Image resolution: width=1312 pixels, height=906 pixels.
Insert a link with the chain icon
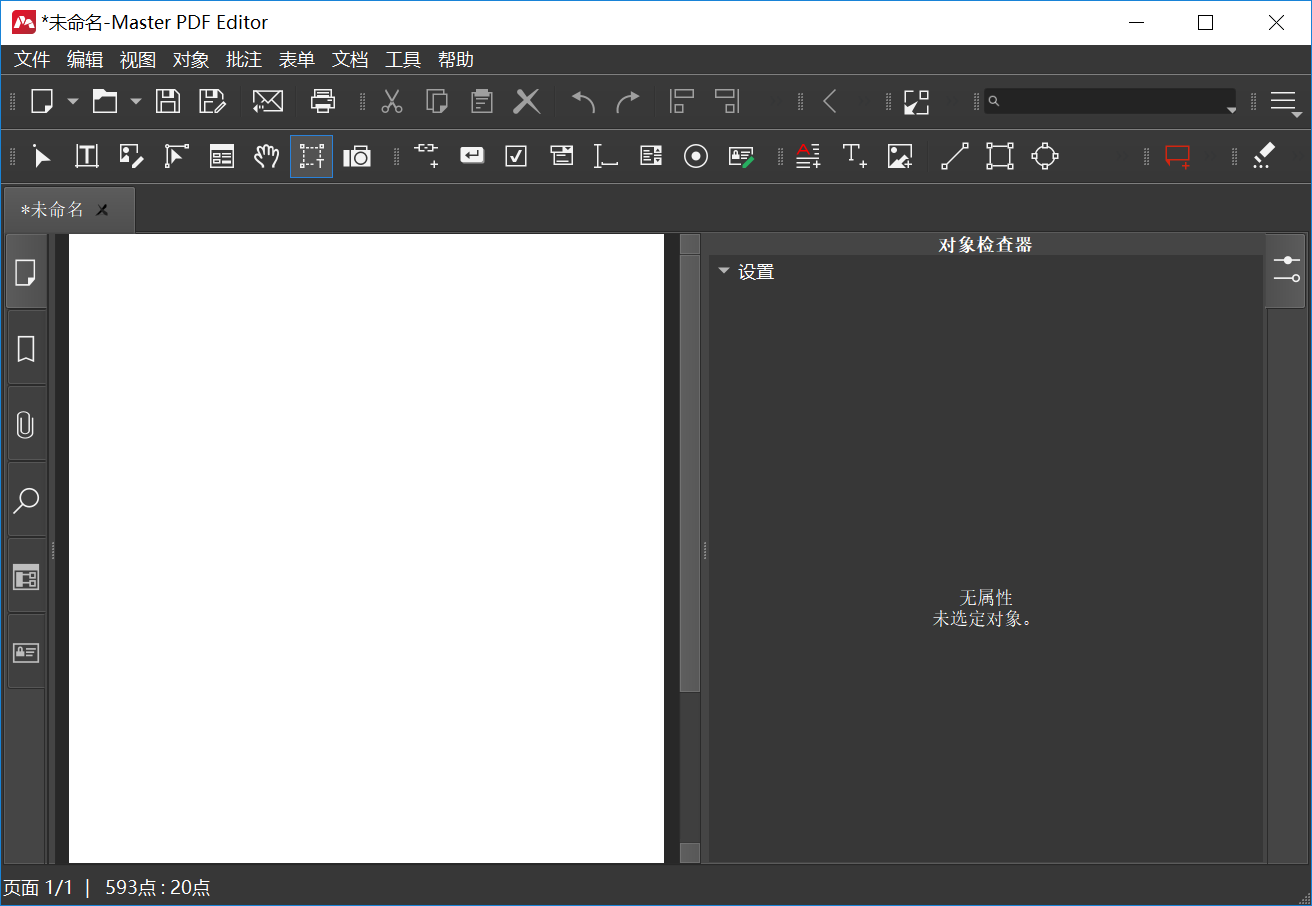427,154
